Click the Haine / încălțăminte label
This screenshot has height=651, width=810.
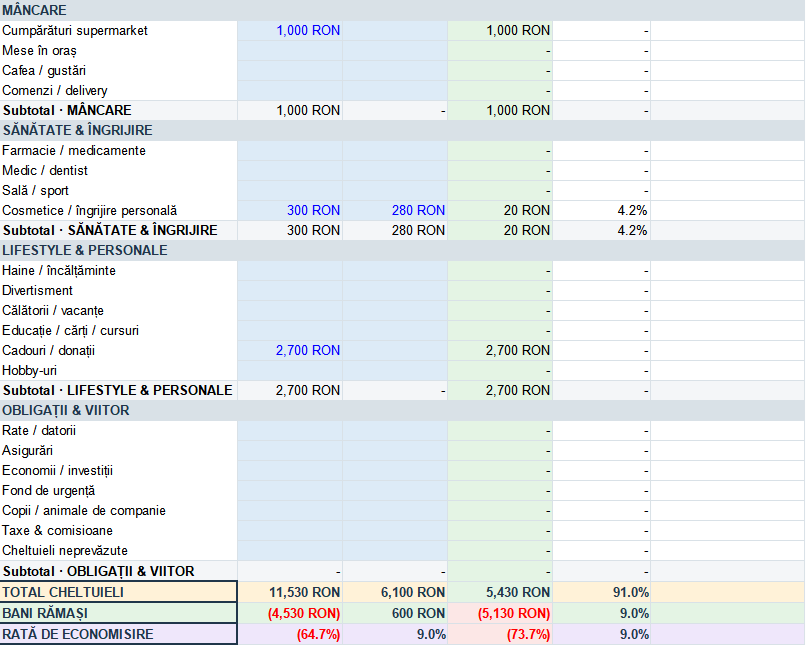(x=59, y=271)
